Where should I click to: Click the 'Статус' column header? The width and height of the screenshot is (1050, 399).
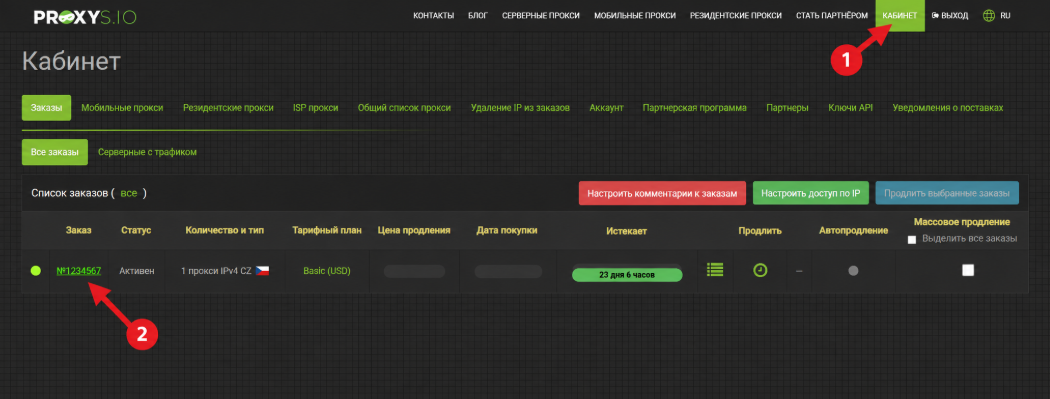pos(136,230)
